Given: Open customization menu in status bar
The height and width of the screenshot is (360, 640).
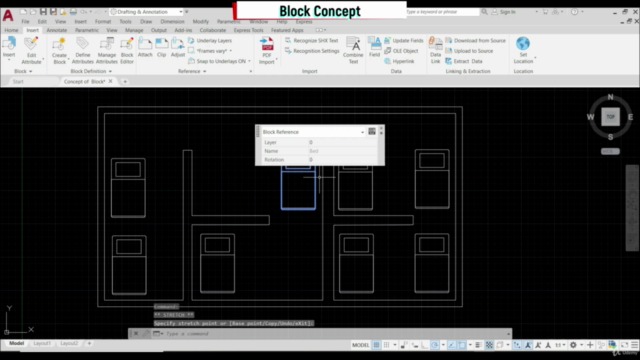Looking at the screenshot, I should tap(635, 345).
